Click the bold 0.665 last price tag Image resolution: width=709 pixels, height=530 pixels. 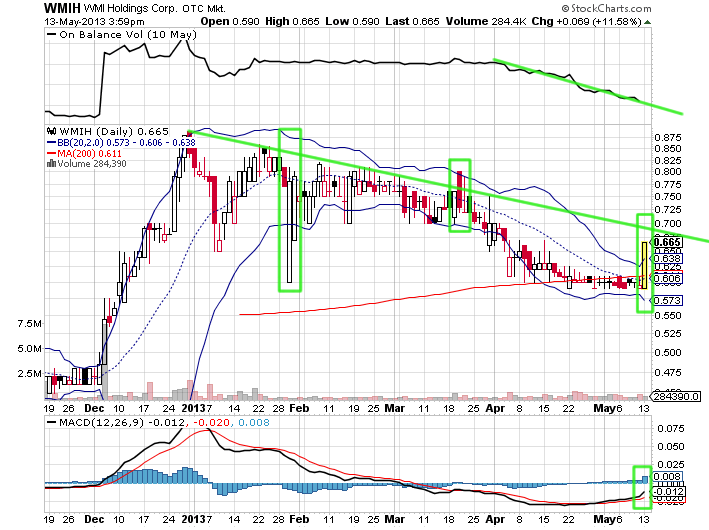667,242
